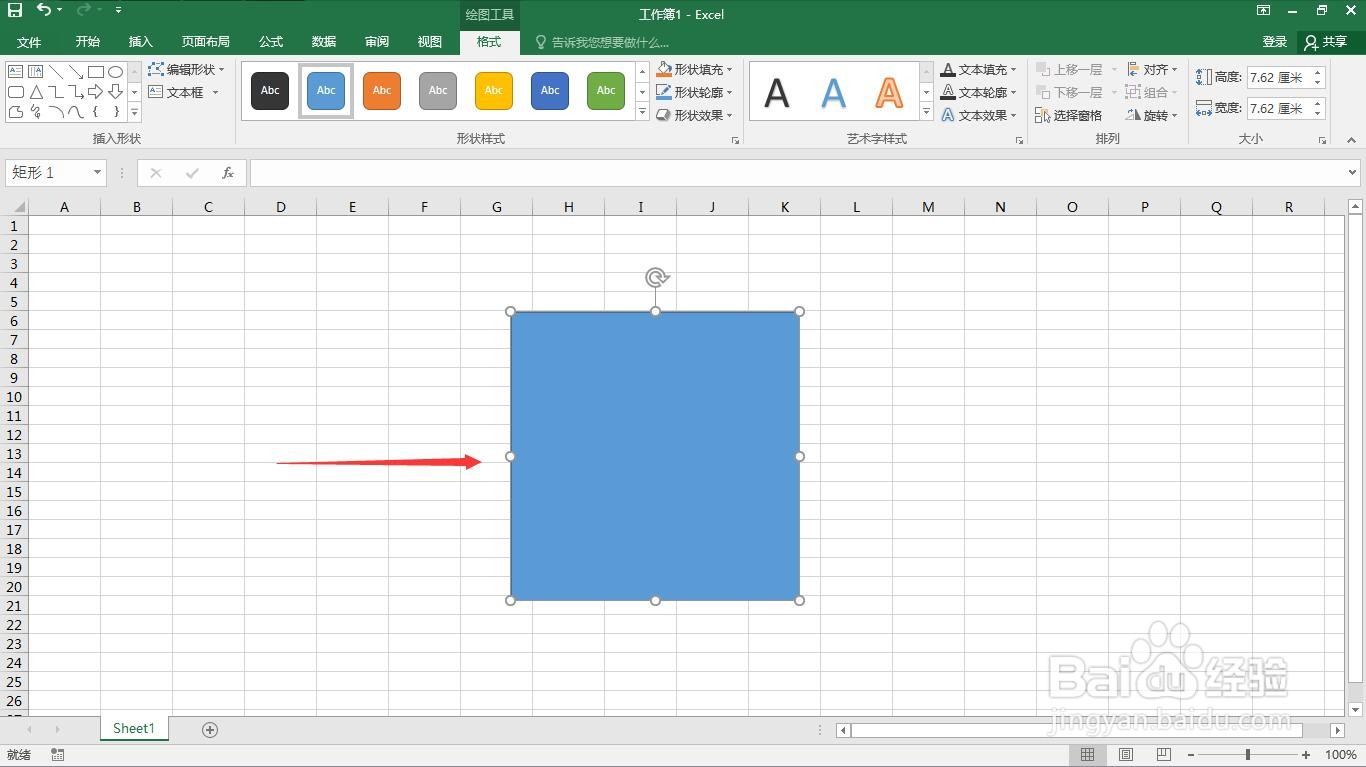
Task: Select the right block arrow shape
Action: [x=95, y=92]
